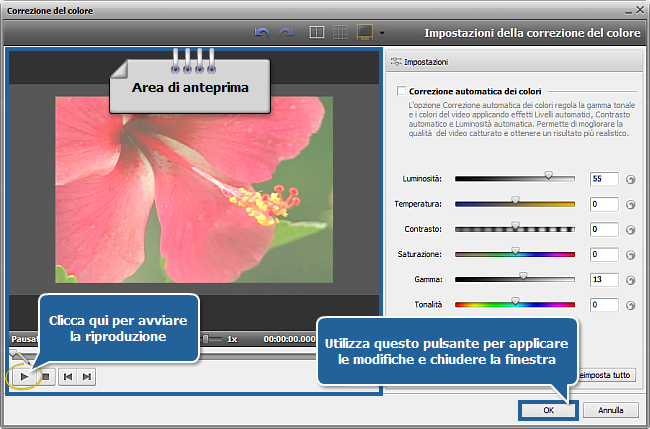Reset Luminosità with its round reset icon
The width and height of the screenshot is (650, 429).
coord(630,179)
